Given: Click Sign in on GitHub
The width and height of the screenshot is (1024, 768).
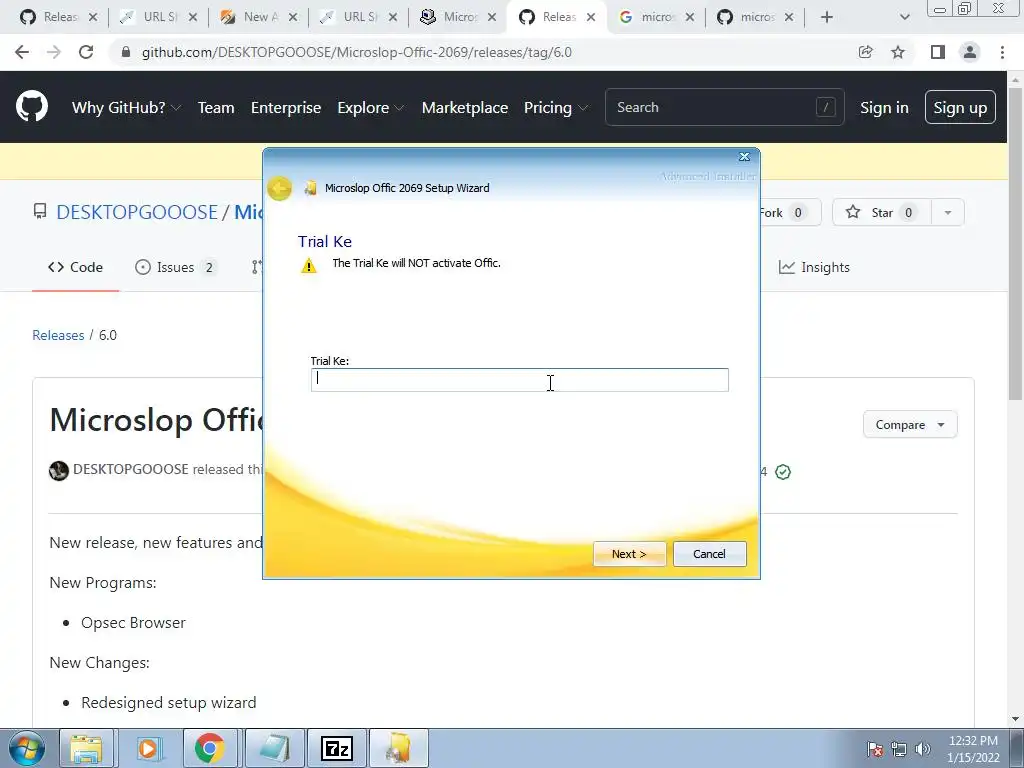Looking at the screenshot, I should pos(884,107).
